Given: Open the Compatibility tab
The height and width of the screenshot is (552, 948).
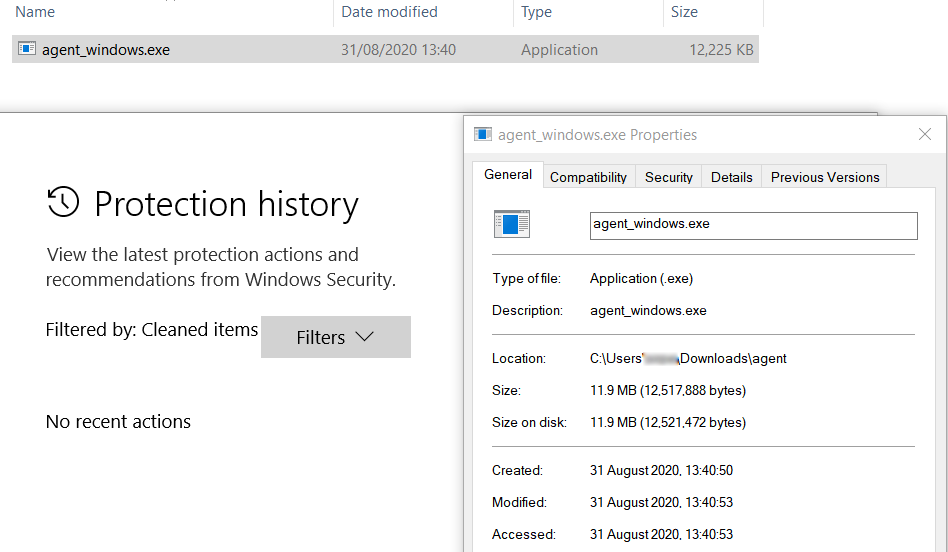Looking at the screenshot, I should pyautogui.click(x=588, y=177).
